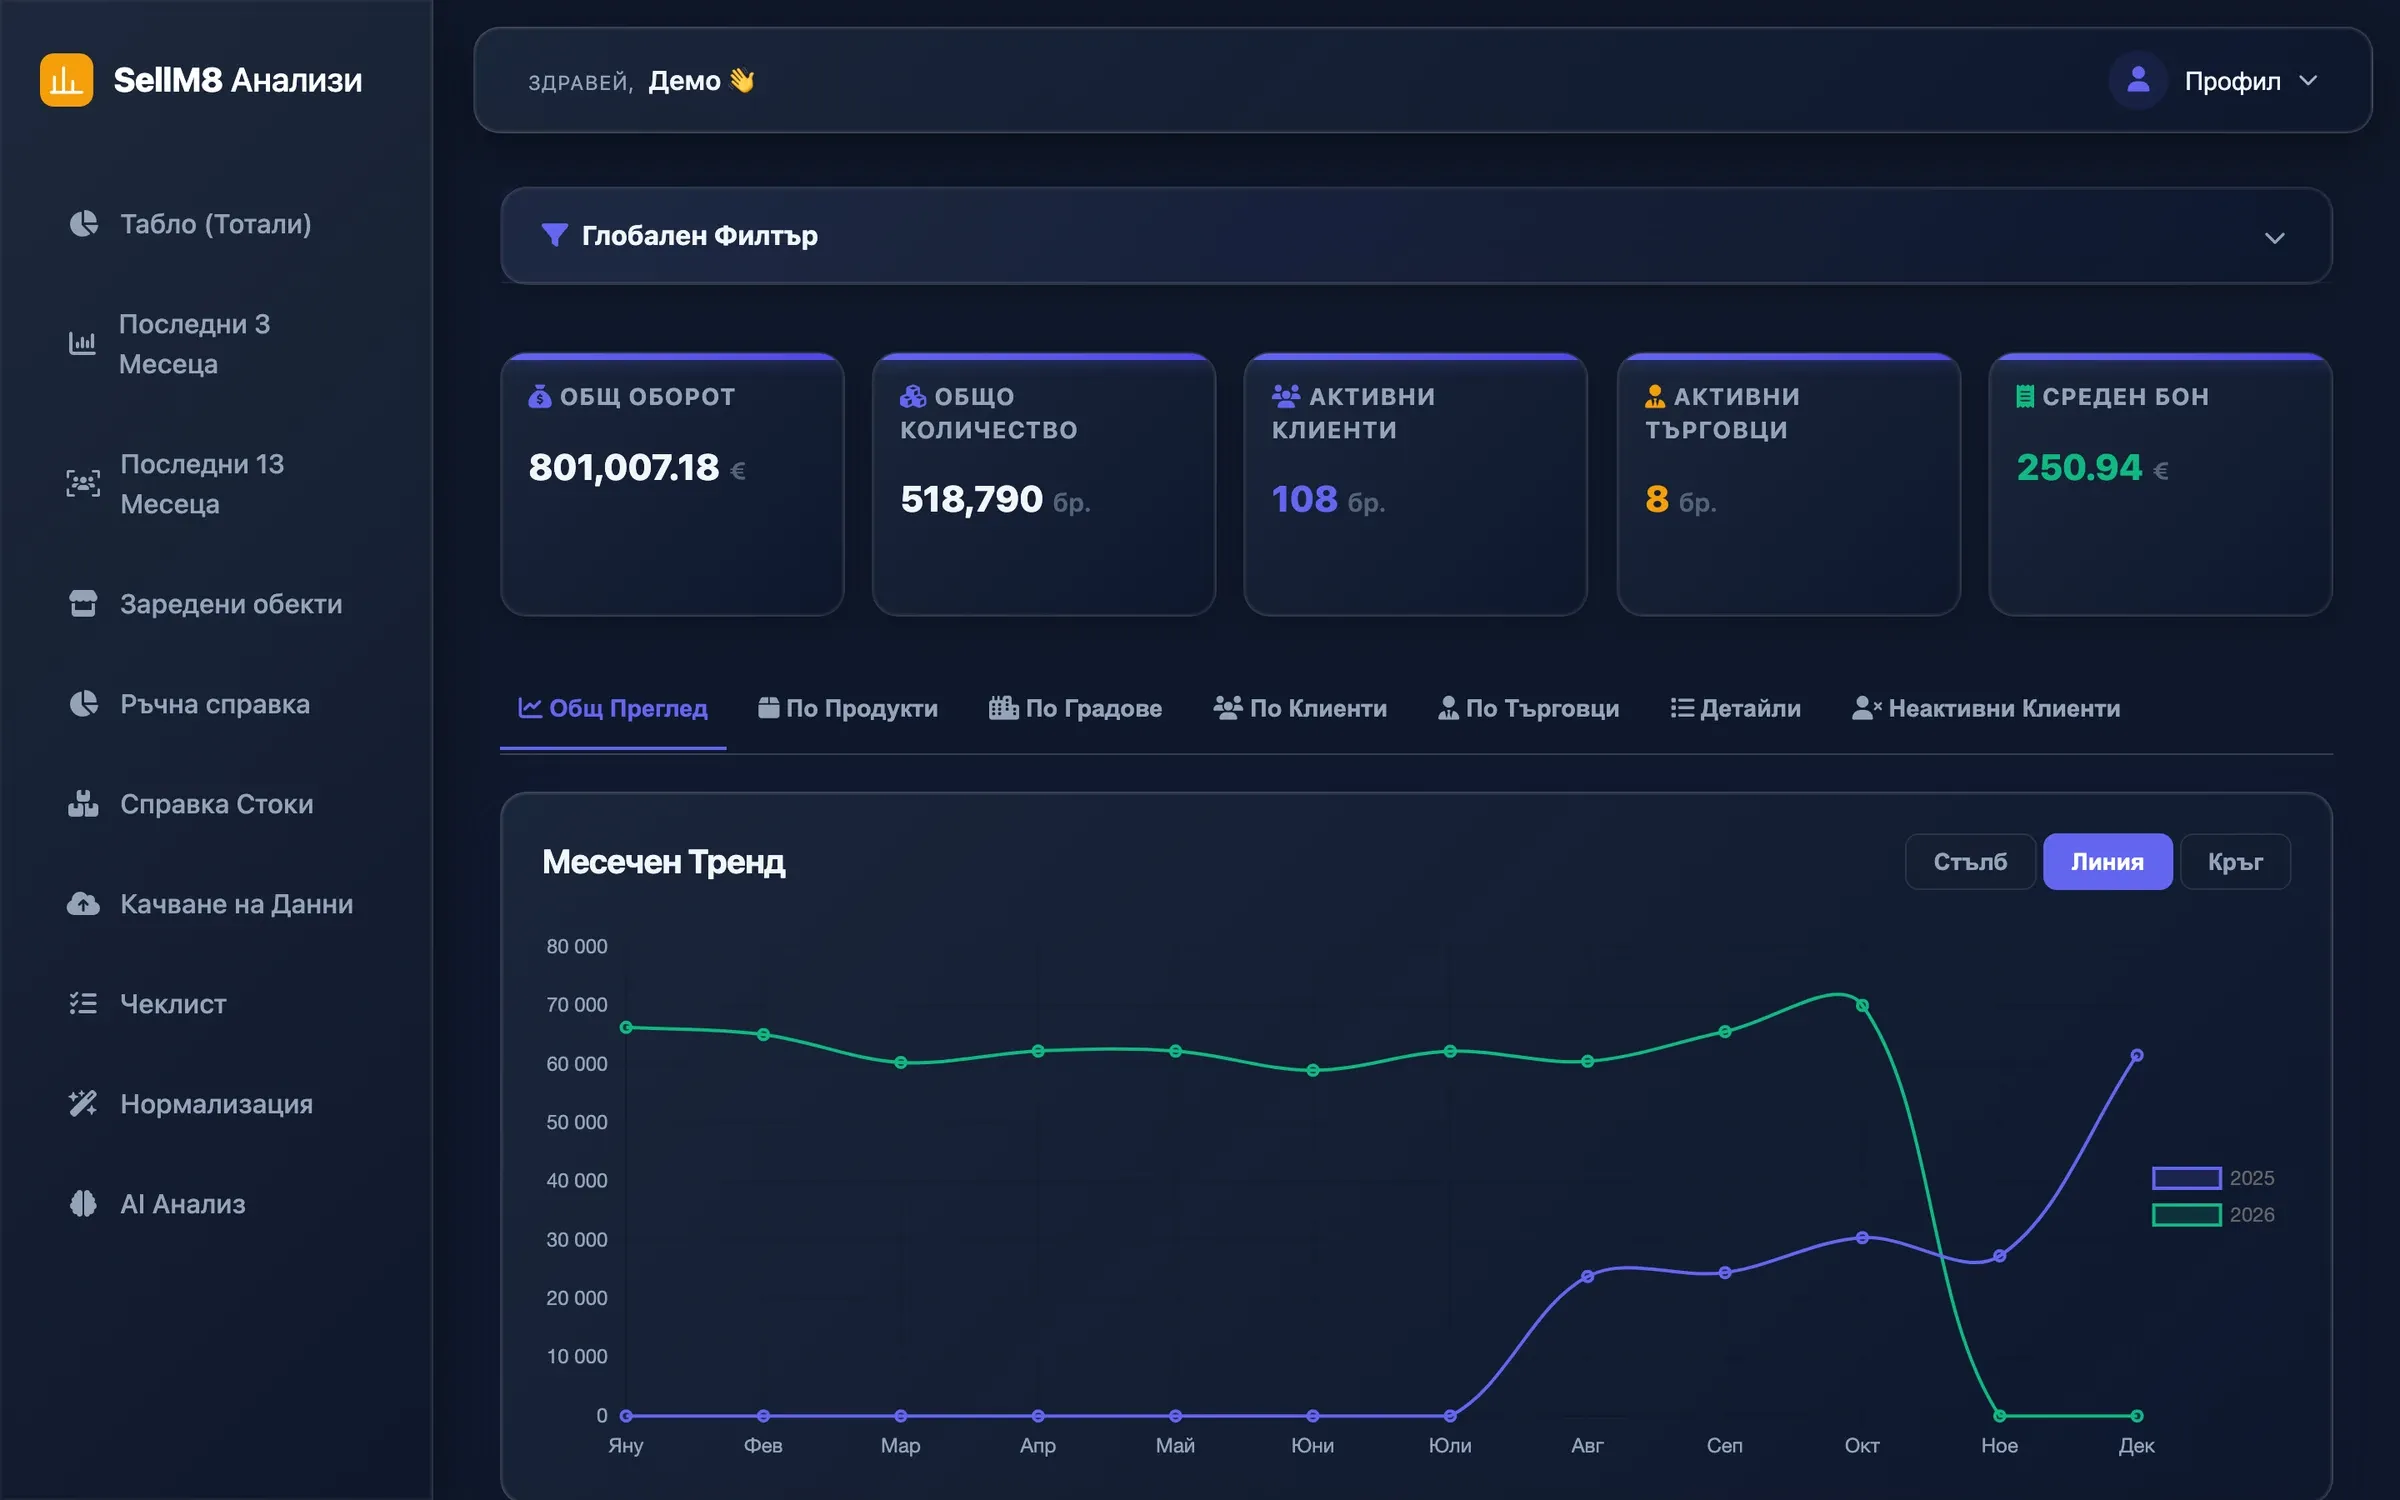Click the Последни 3 Месеца chart icon
The width and height of the screenshot is (2400, 1500).
coord(82,343)
